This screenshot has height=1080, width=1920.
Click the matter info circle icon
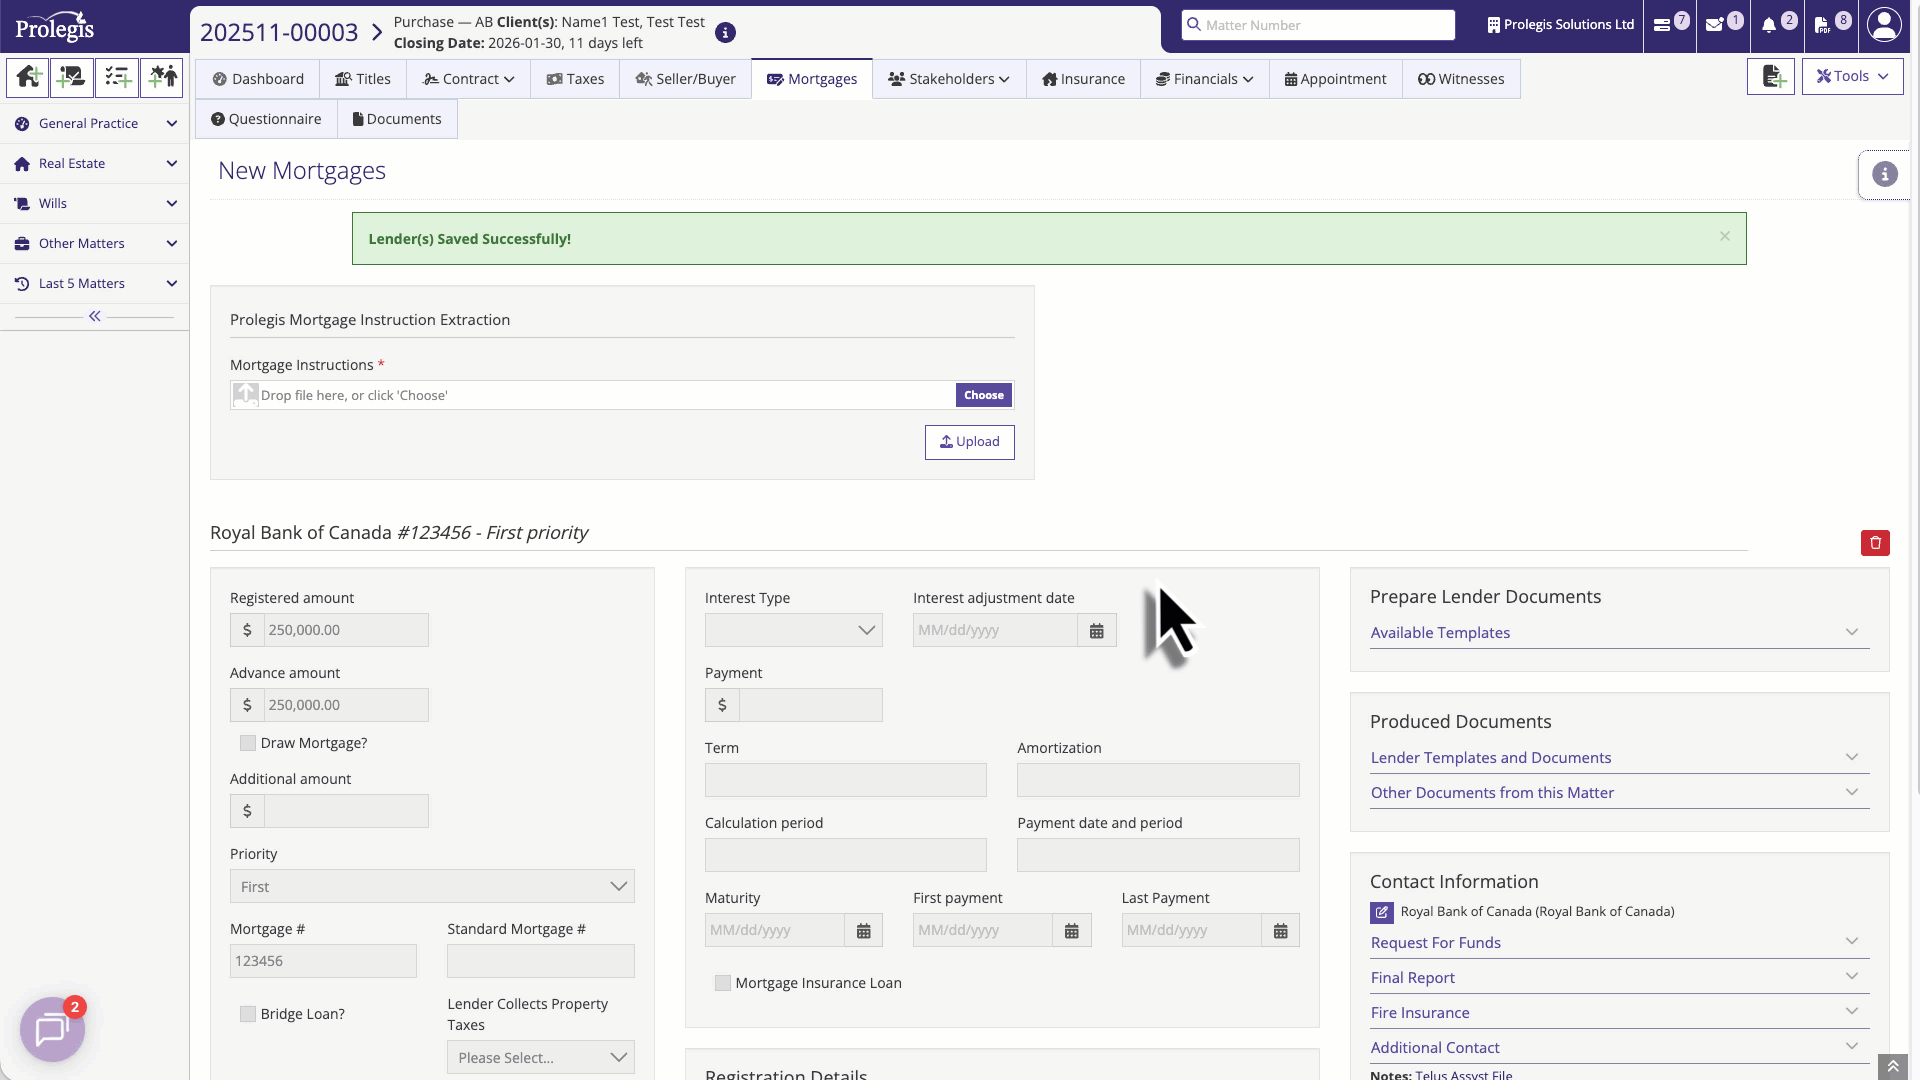726,33
